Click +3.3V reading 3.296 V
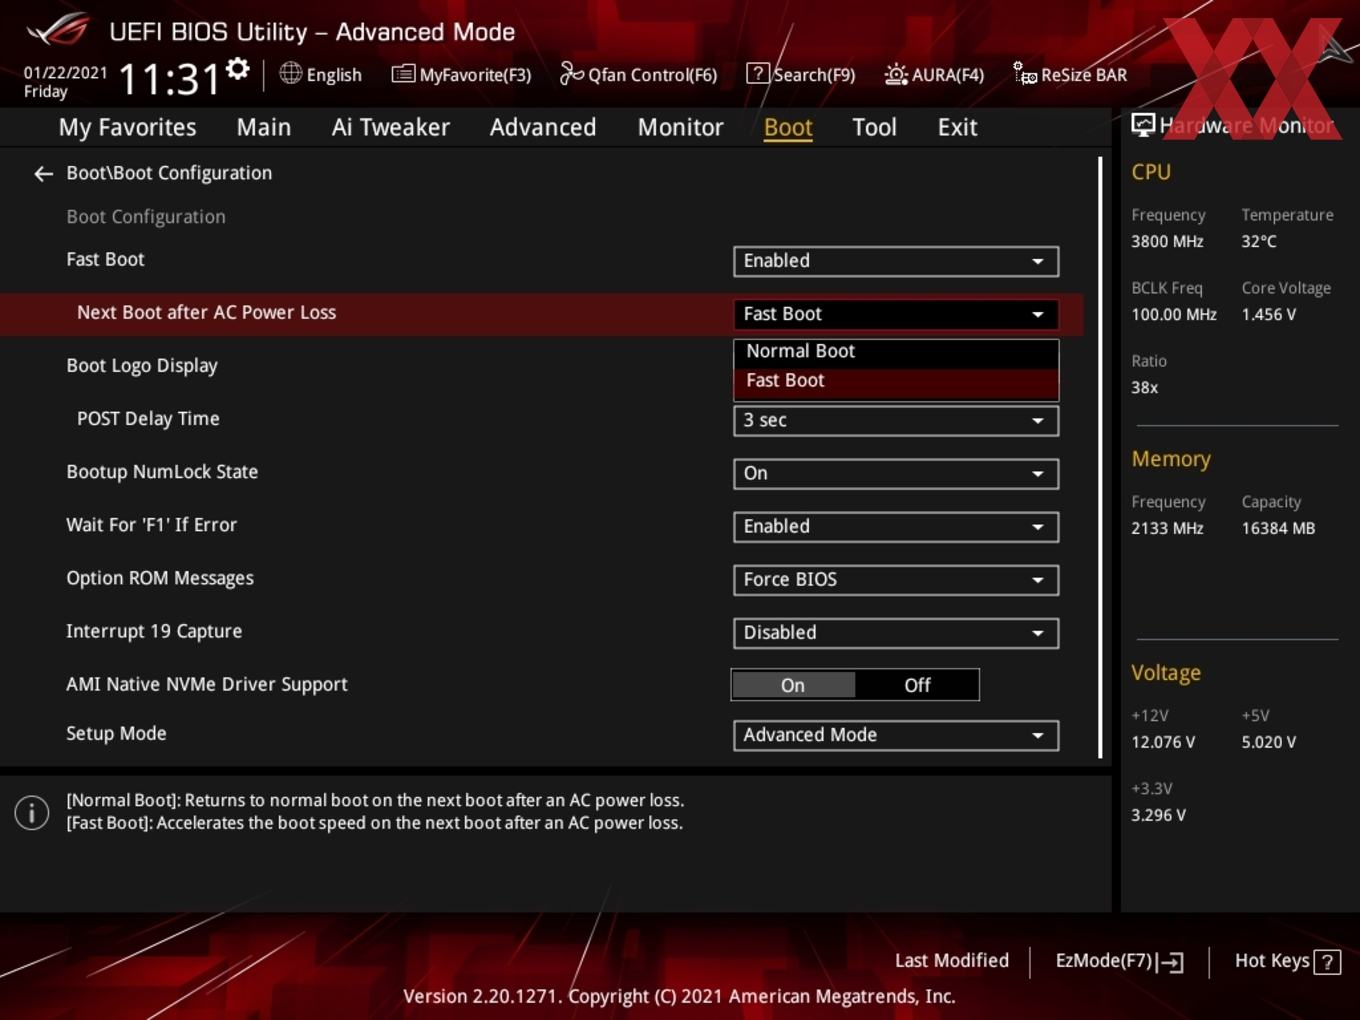 click(x=1158, y=815)
